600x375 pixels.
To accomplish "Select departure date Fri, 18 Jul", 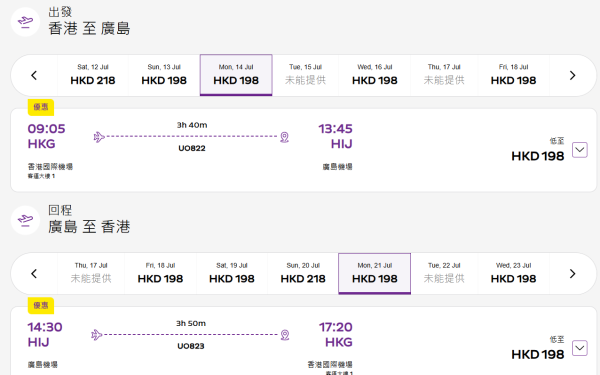I will [514, 75].
